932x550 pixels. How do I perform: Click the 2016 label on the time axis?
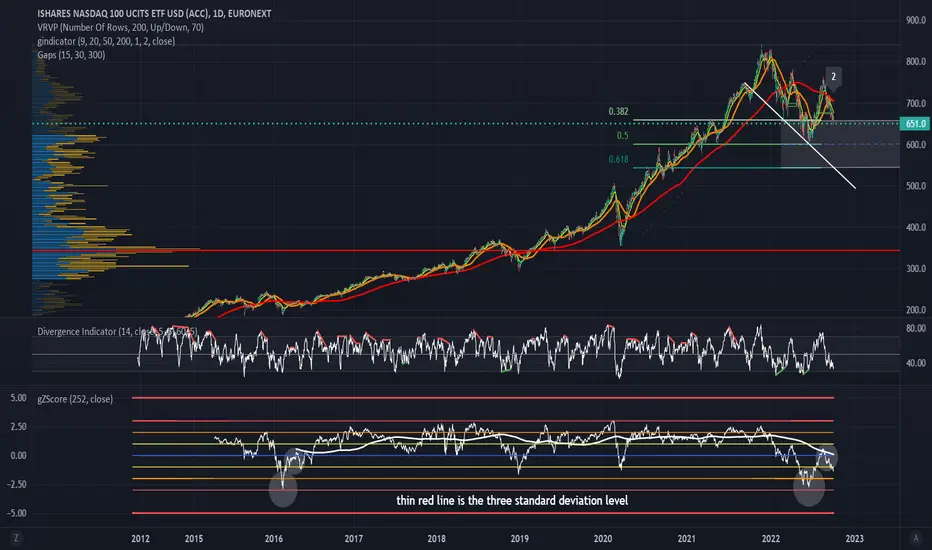pyautogui.click(x=273, y=539)
